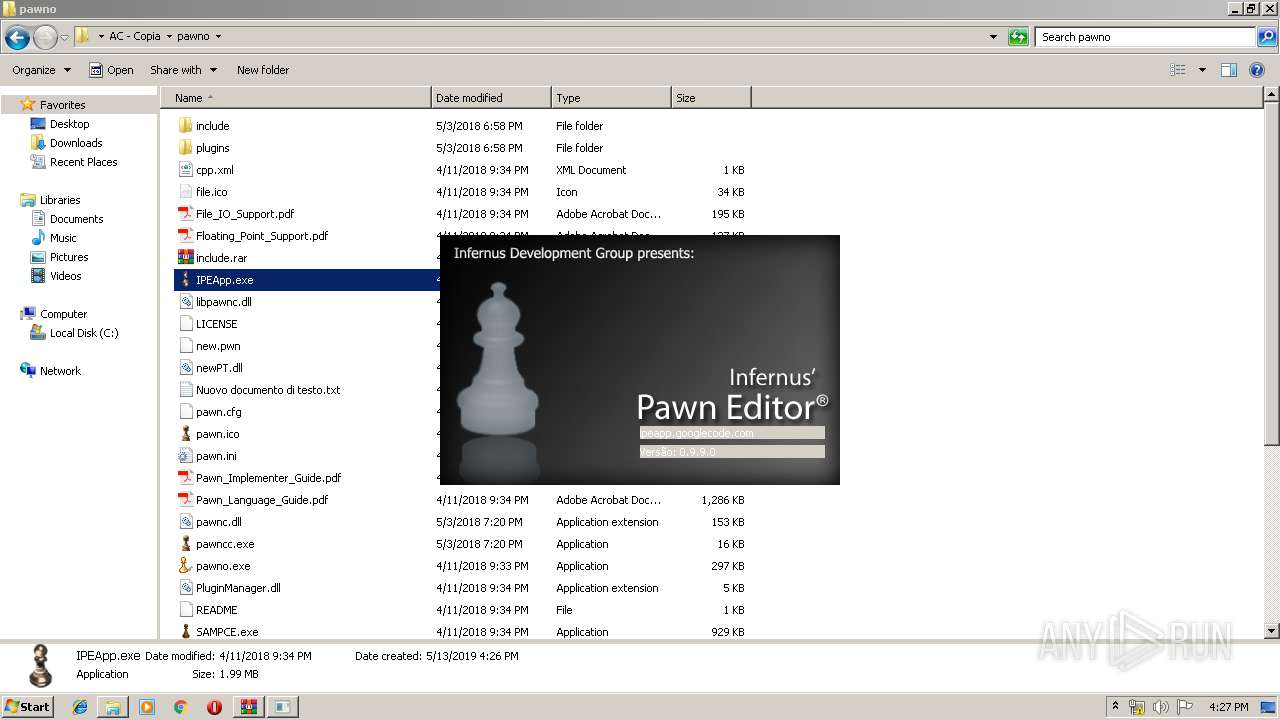Open the Help question mark icon
The height and width of the screenshot is (720, 1280).
pyautogui.click(x=1257, y=70)
